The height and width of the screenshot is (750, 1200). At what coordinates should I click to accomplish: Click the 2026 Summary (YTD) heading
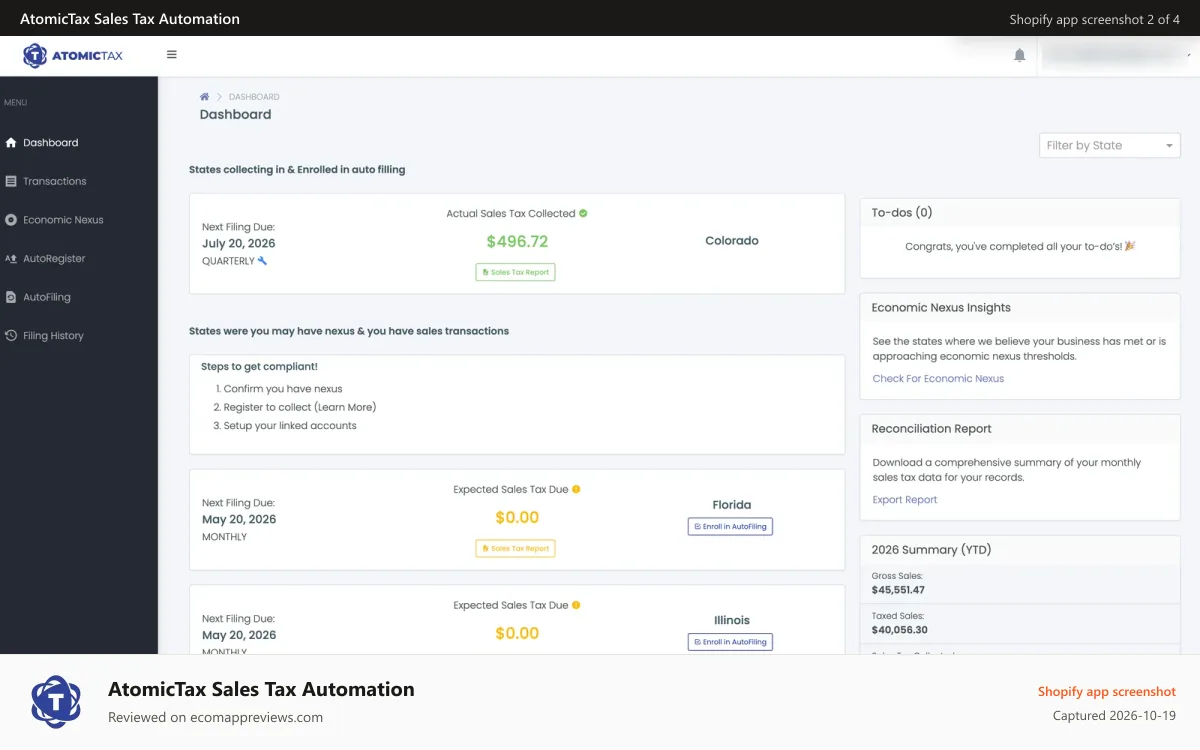click(x=931, y=549)
